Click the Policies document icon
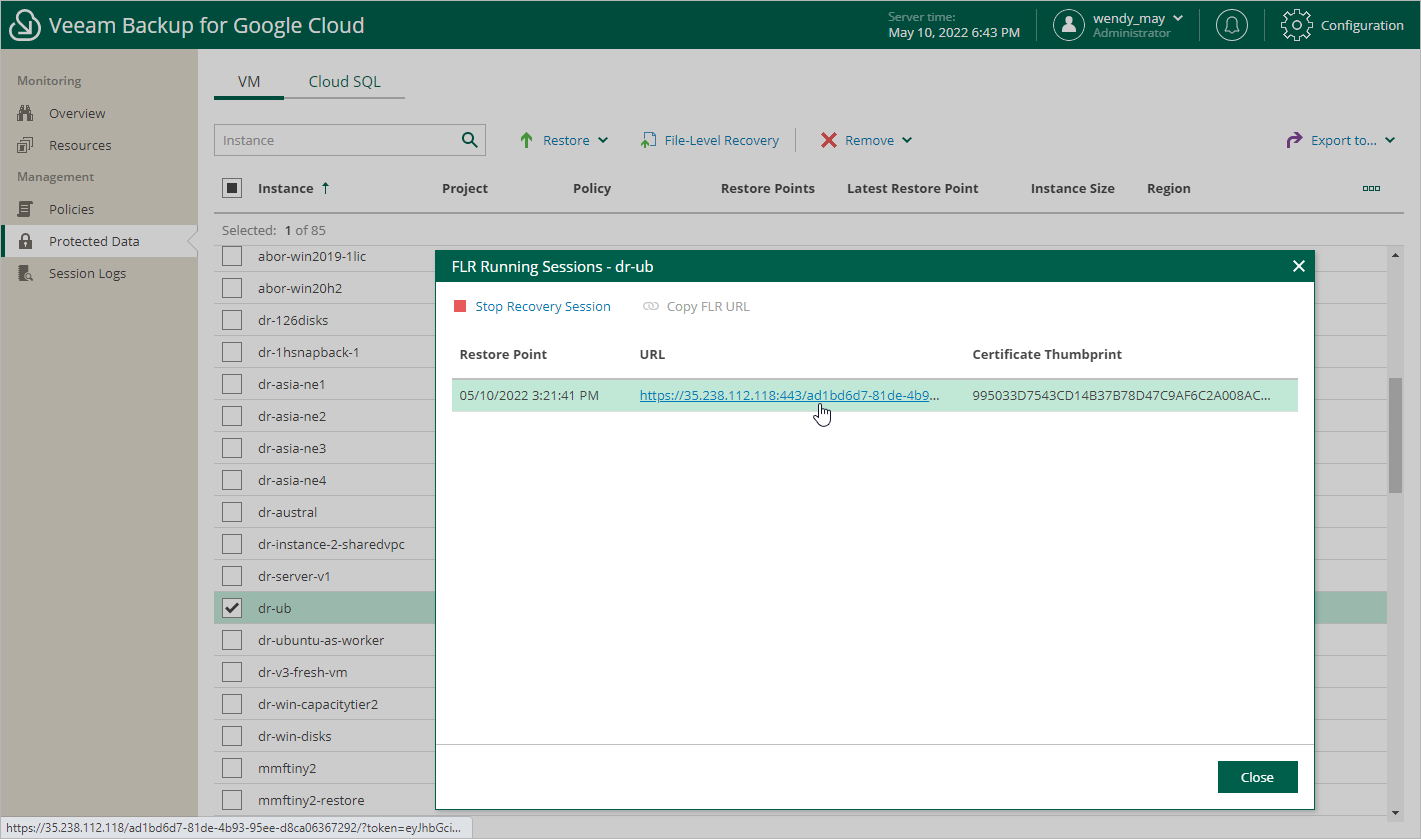 coord(25,209)
